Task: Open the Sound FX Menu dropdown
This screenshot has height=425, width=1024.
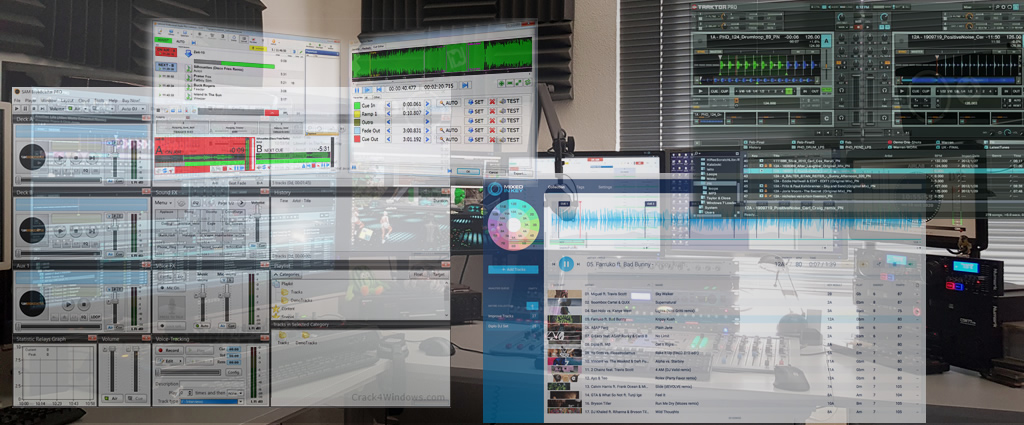Action: 163,203
